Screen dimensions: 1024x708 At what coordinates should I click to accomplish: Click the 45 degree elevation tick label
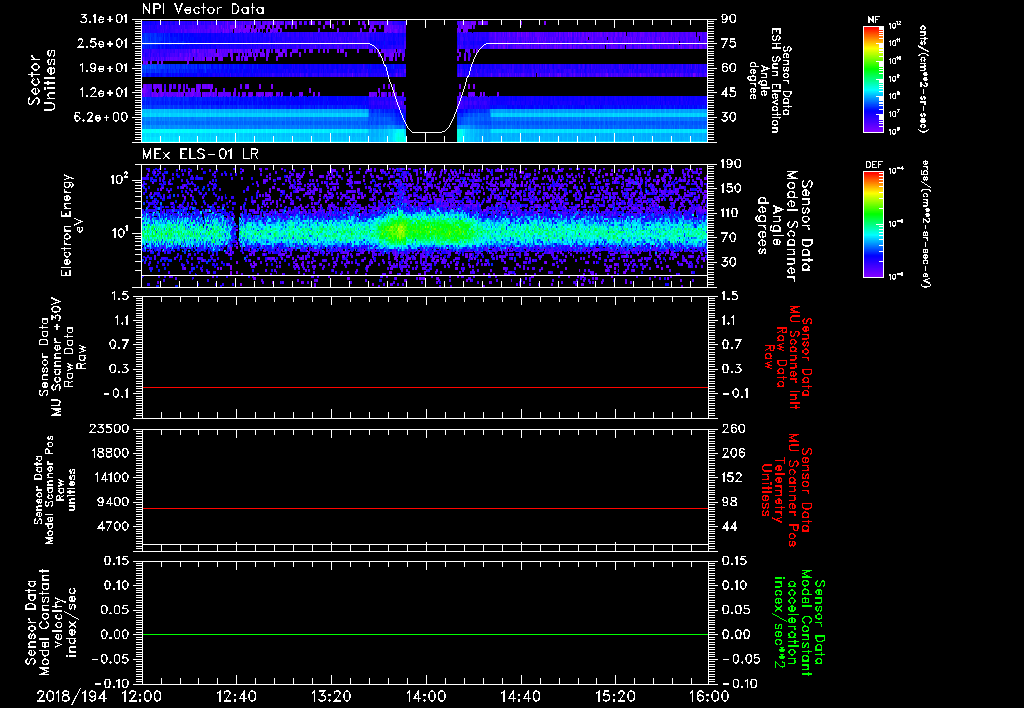pyautogui.click(x=729, y=93)
